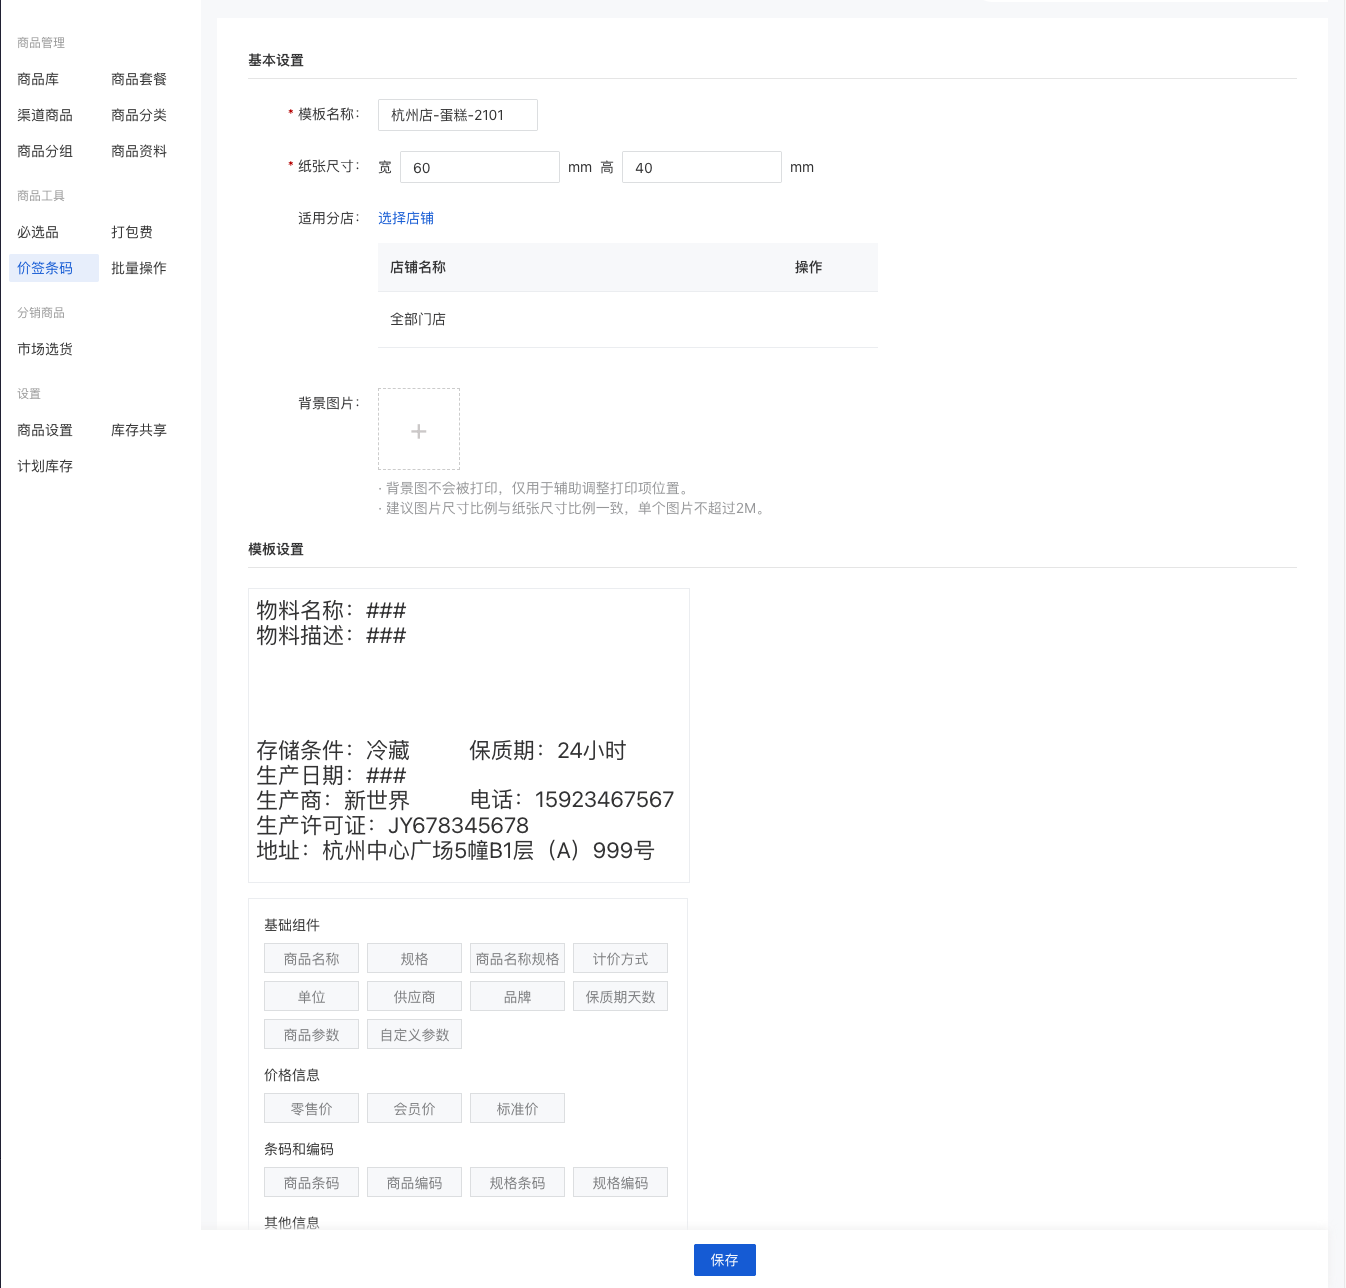Insert the 零售价 price field

(311, 1109)
